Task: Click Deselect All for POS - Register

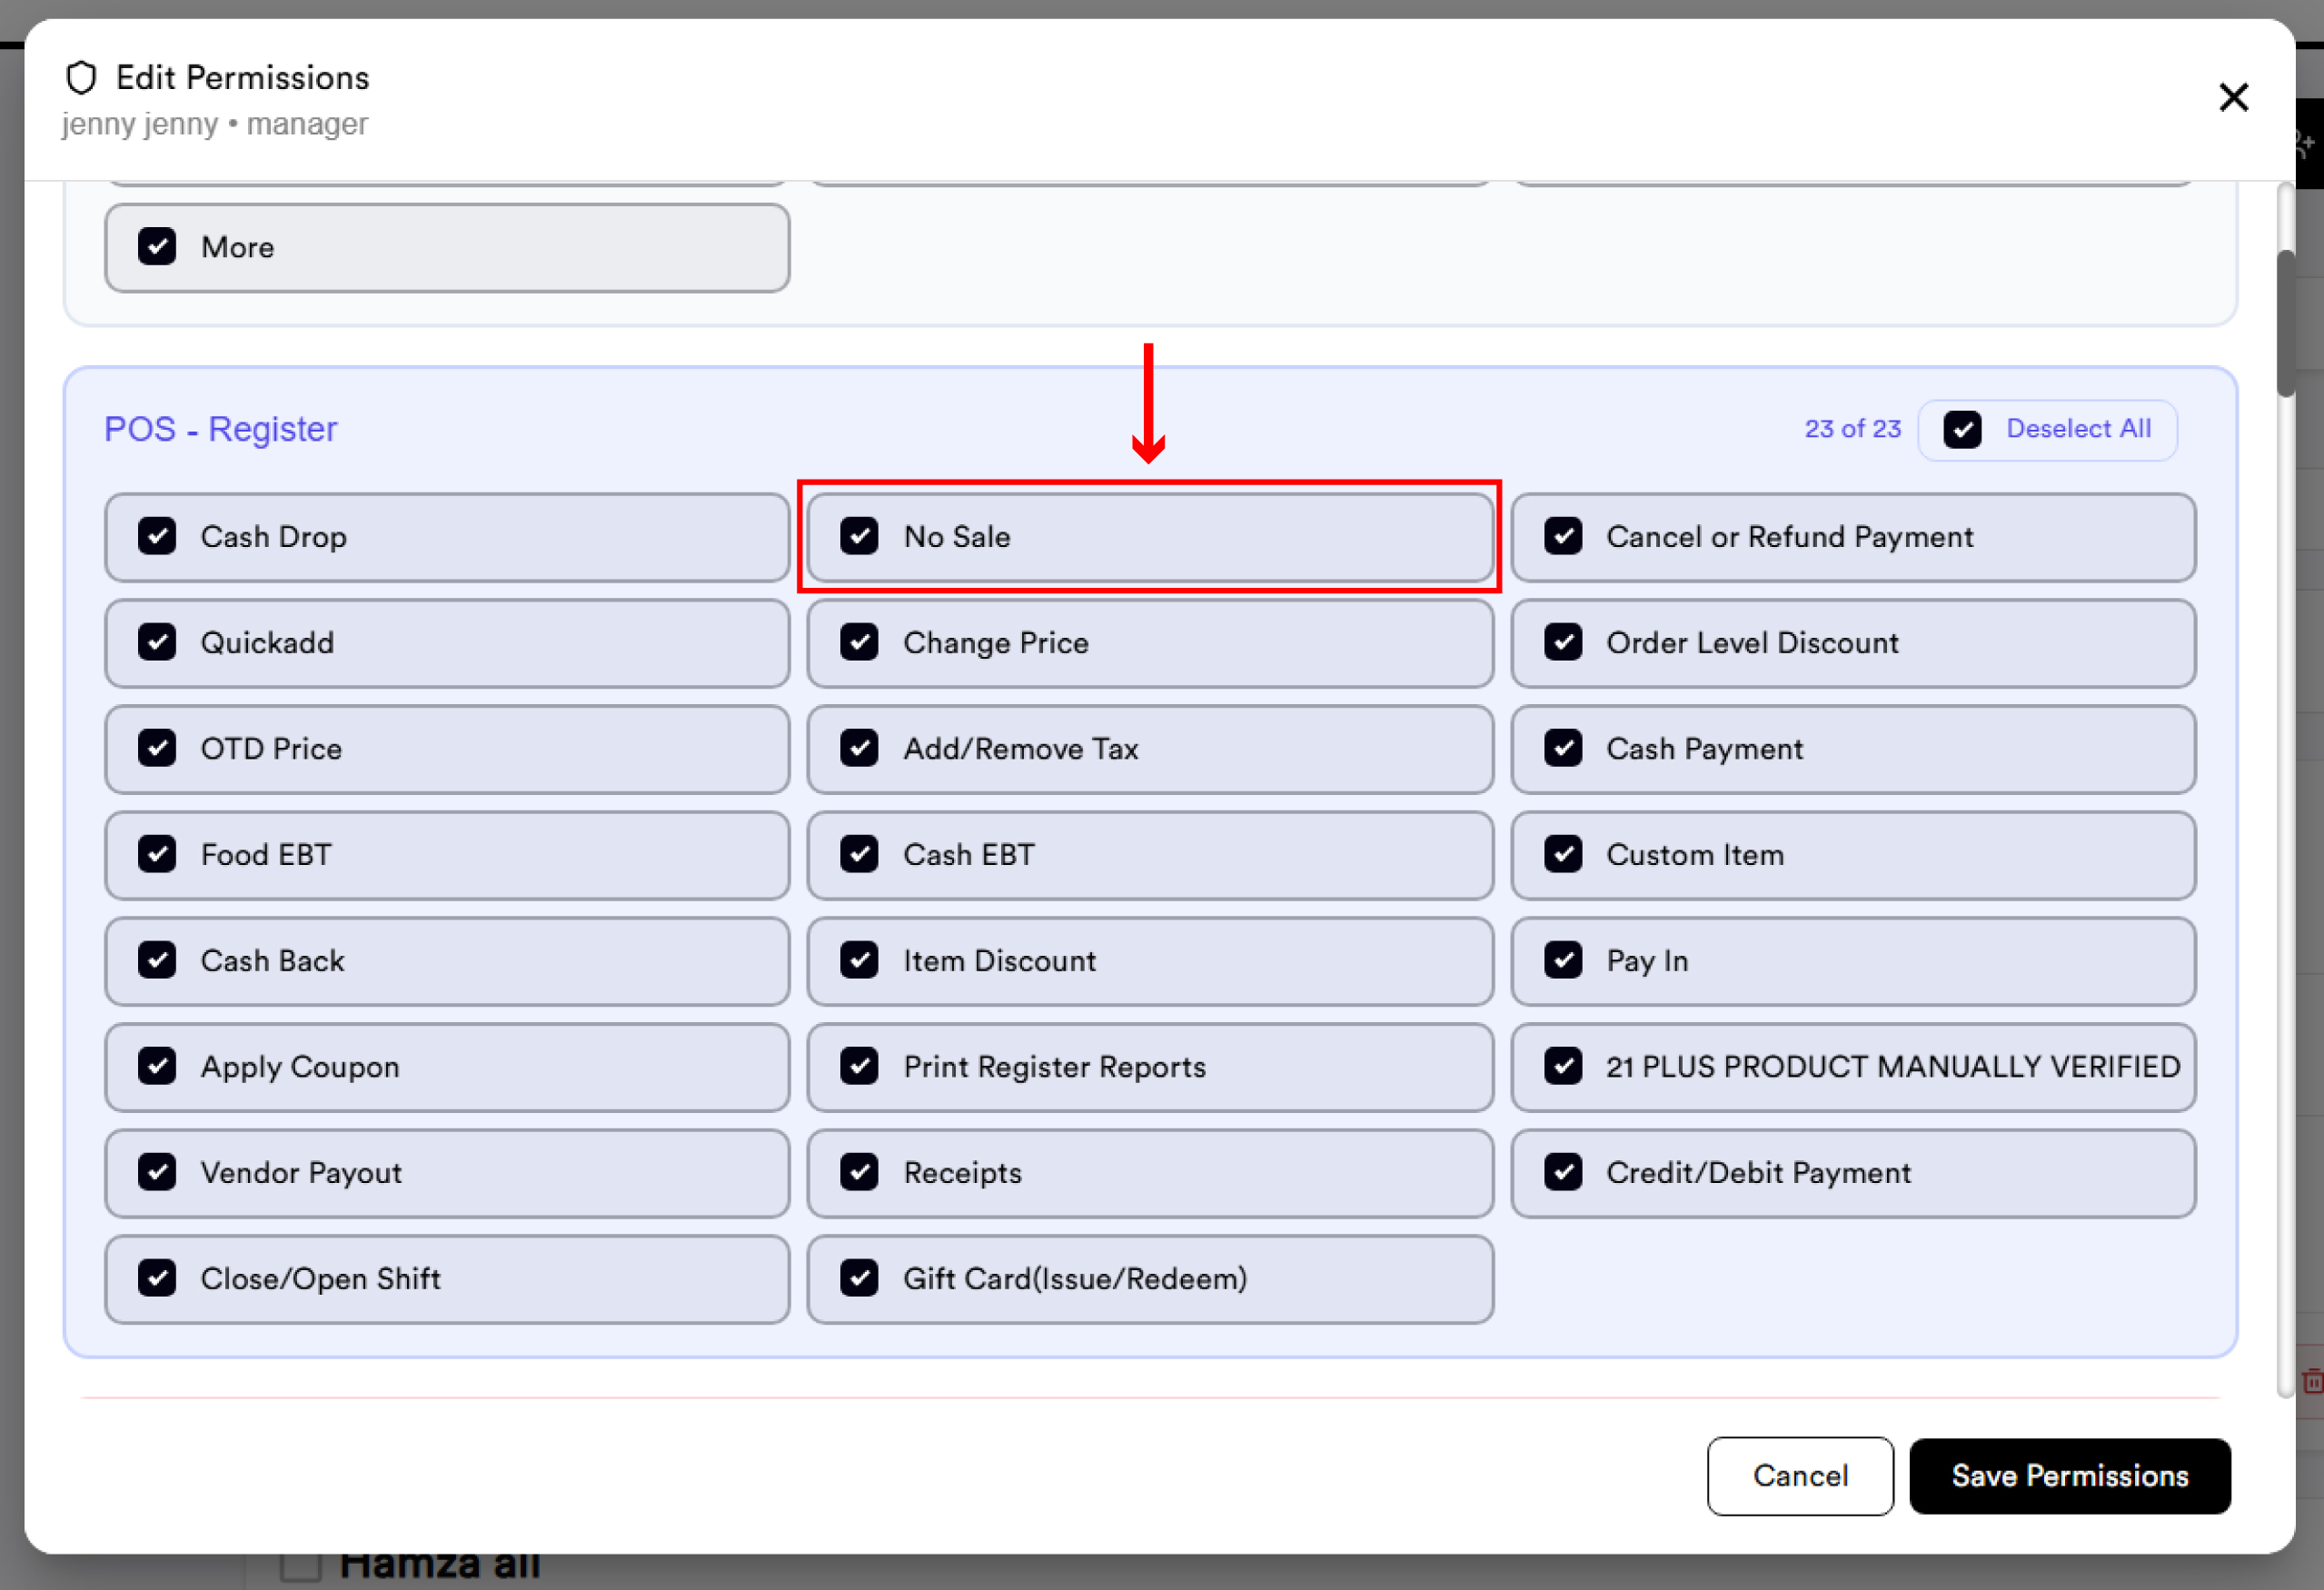Action: pyautogui.click(x=2047, y=430)
